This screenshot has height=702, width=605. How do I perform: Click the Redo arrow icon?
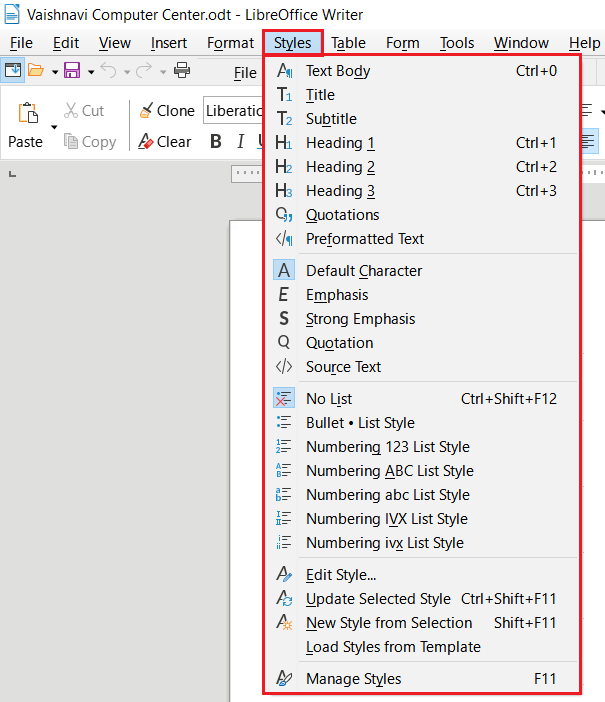(x=144, y=70)
